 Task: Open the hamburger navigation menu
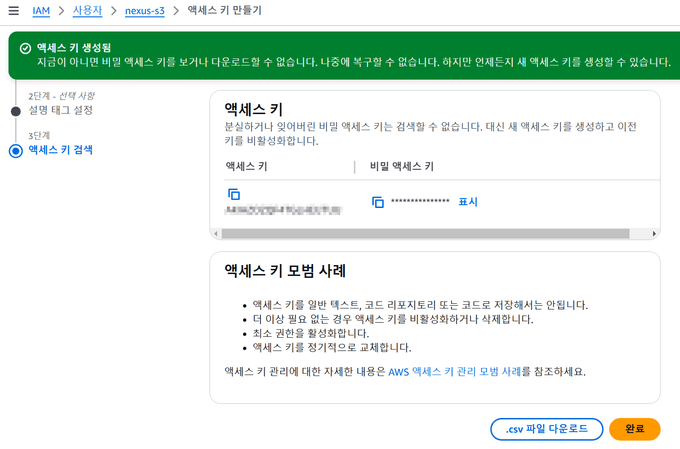click(14, 10)
